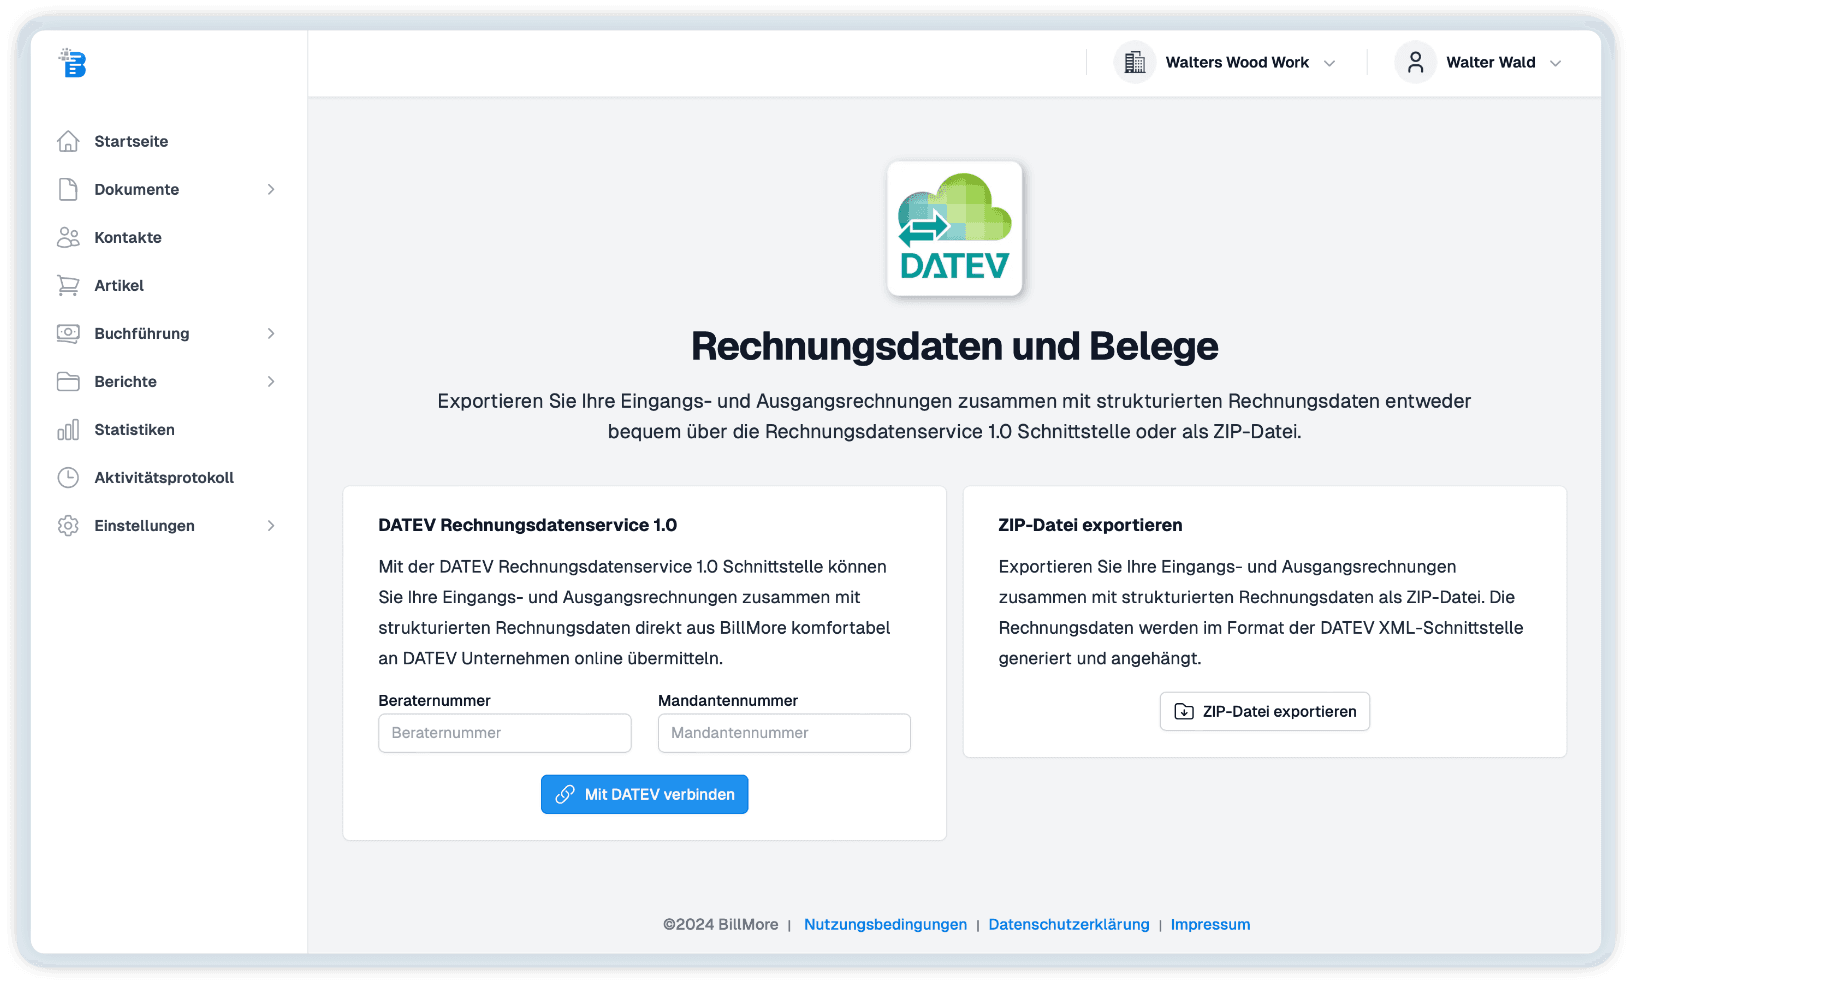Click the DATEV cloud logo
The height and width of the screenshot is (984, 1828).
click(955, 229)
